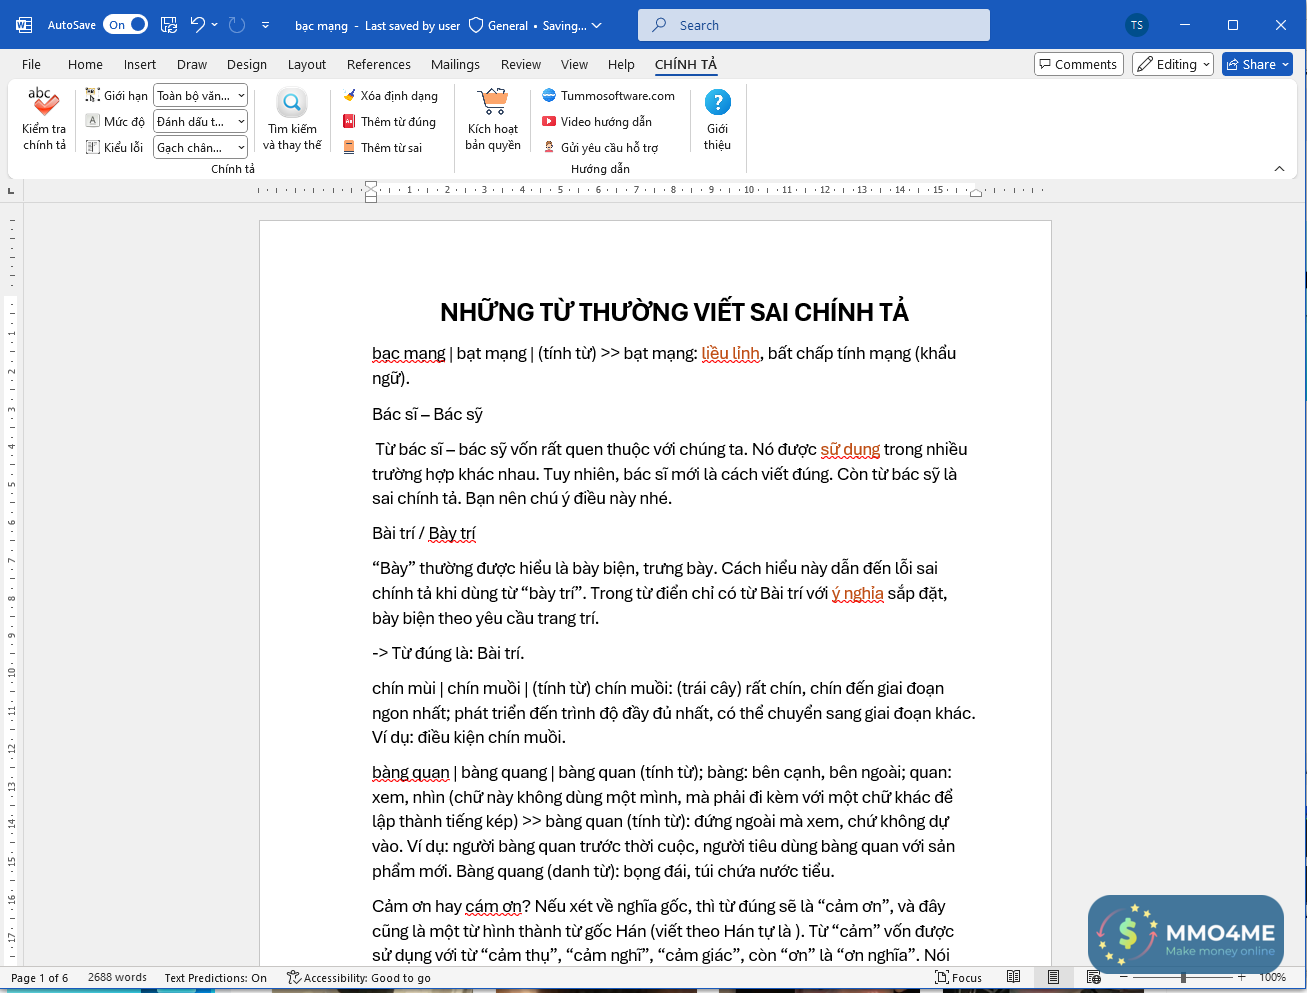
Task: Click the document title heading
Action: tap(674, 312)
